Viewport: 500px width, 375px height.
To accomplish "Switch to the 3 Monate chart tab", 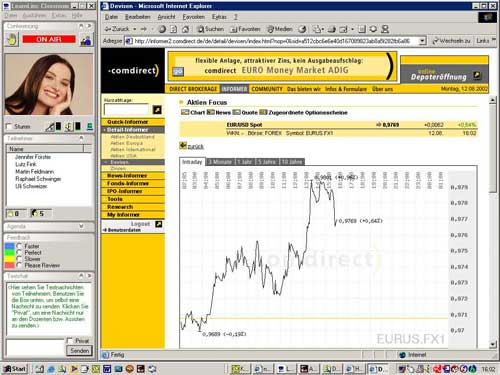I will [220, 162].
